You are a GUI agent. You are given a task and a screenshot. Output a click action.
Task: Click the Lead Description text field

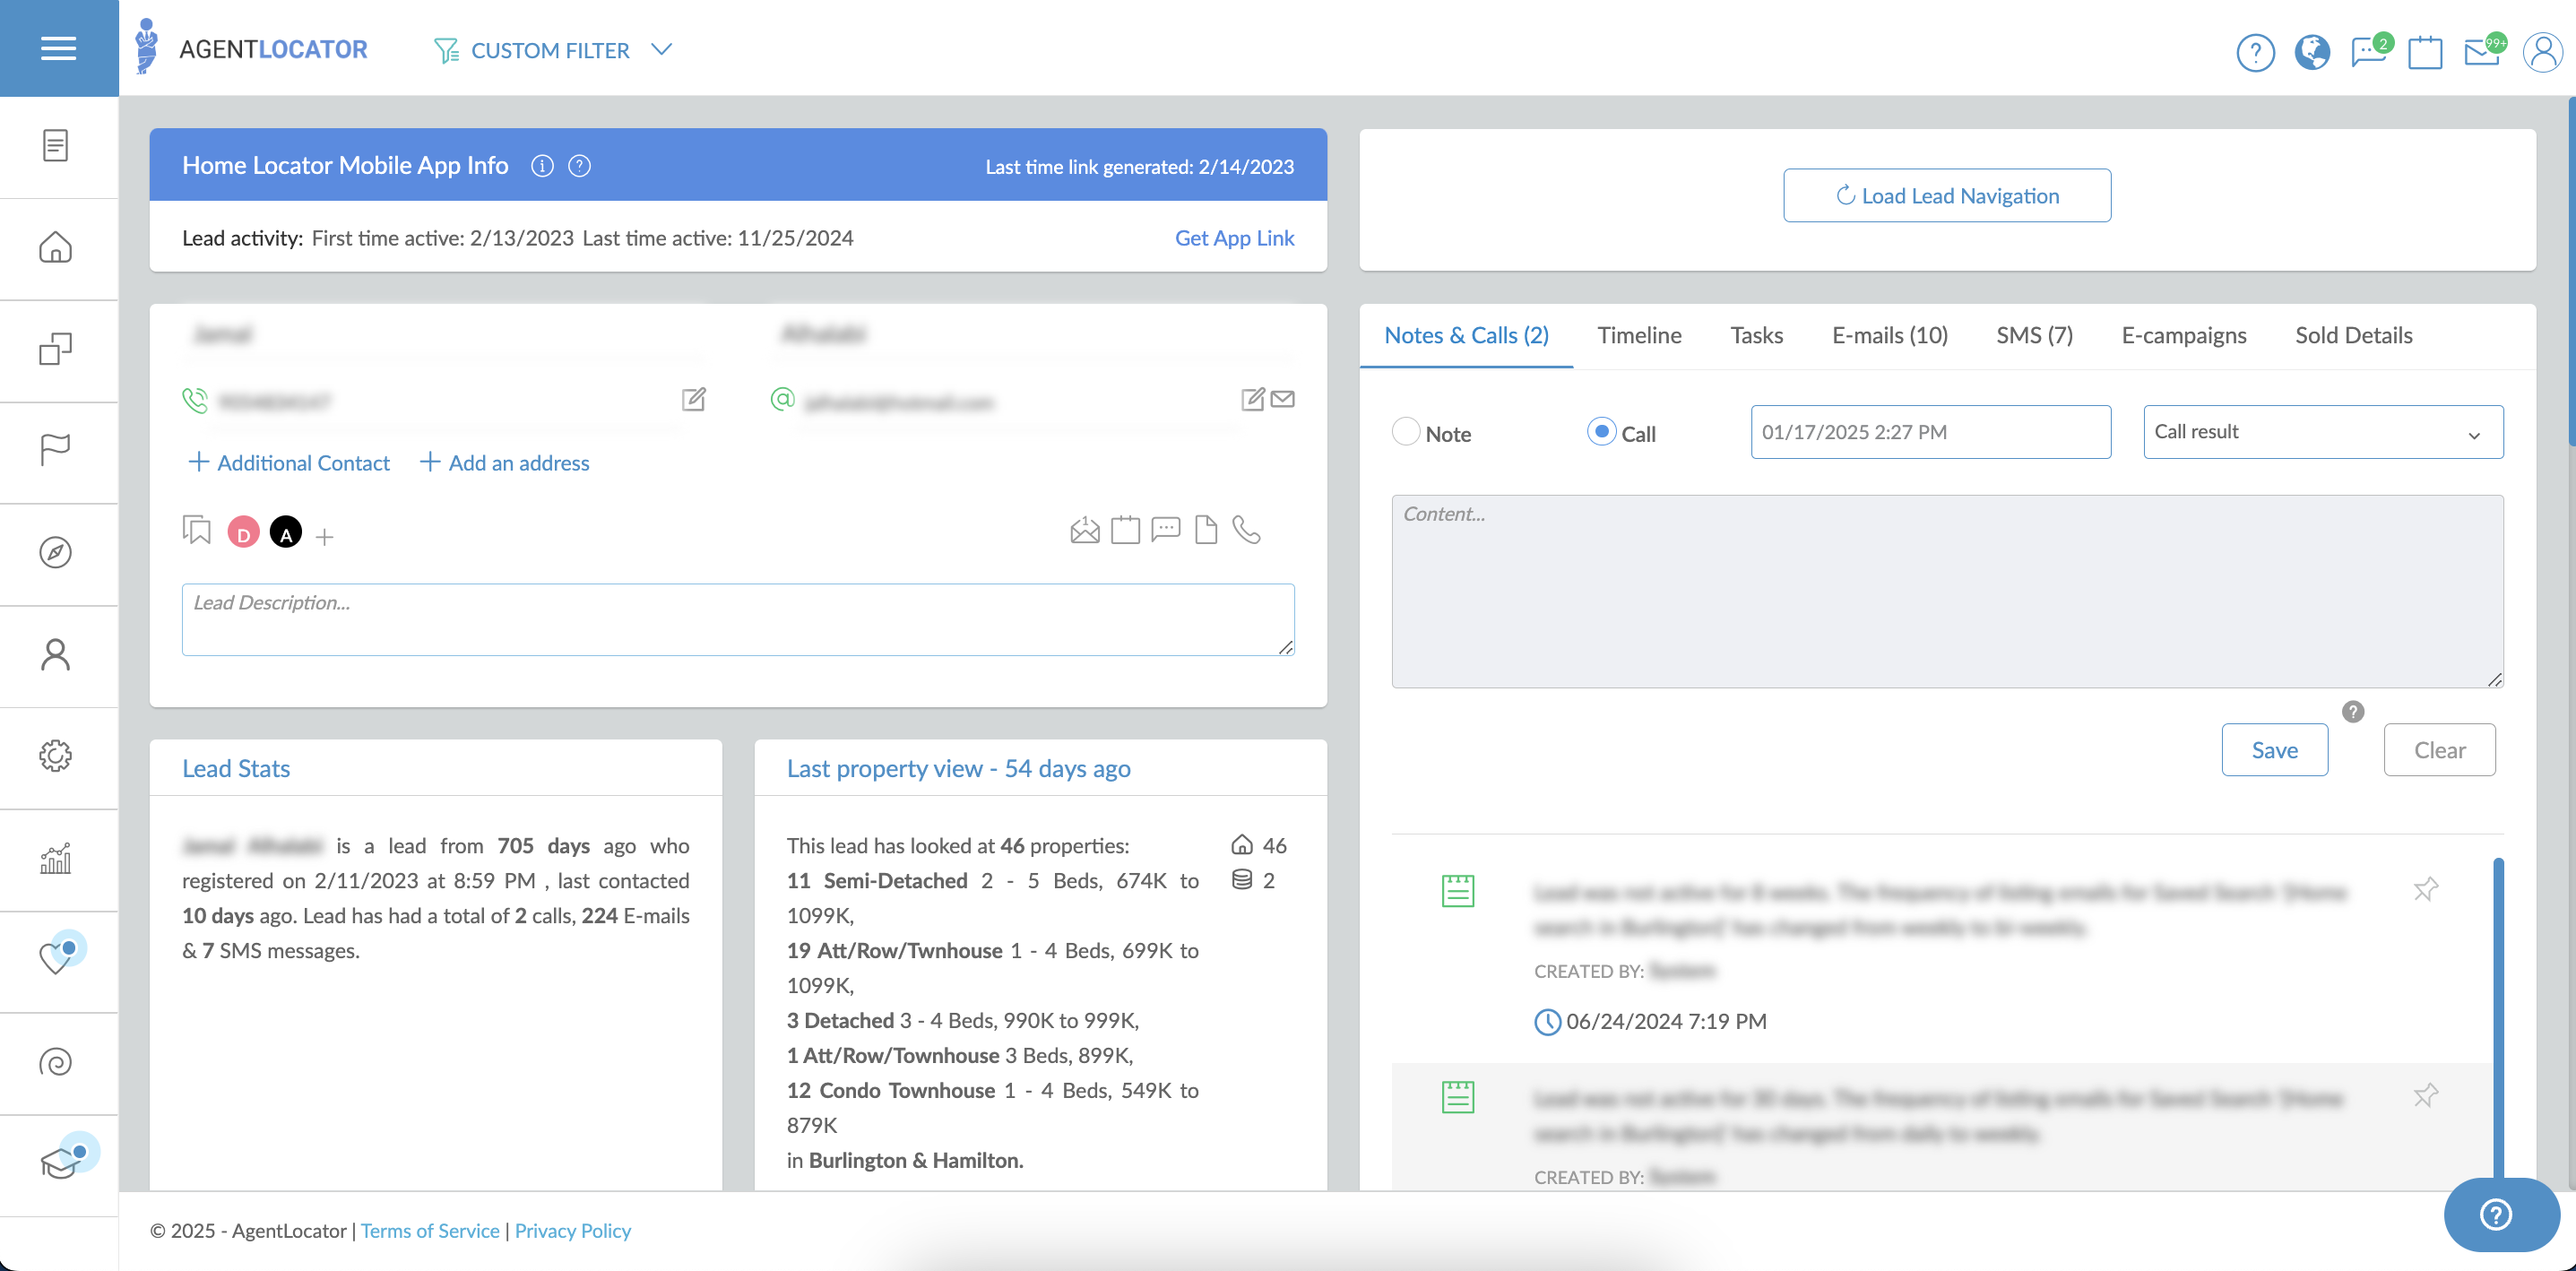pyautogui.click(x=737, y=619)
